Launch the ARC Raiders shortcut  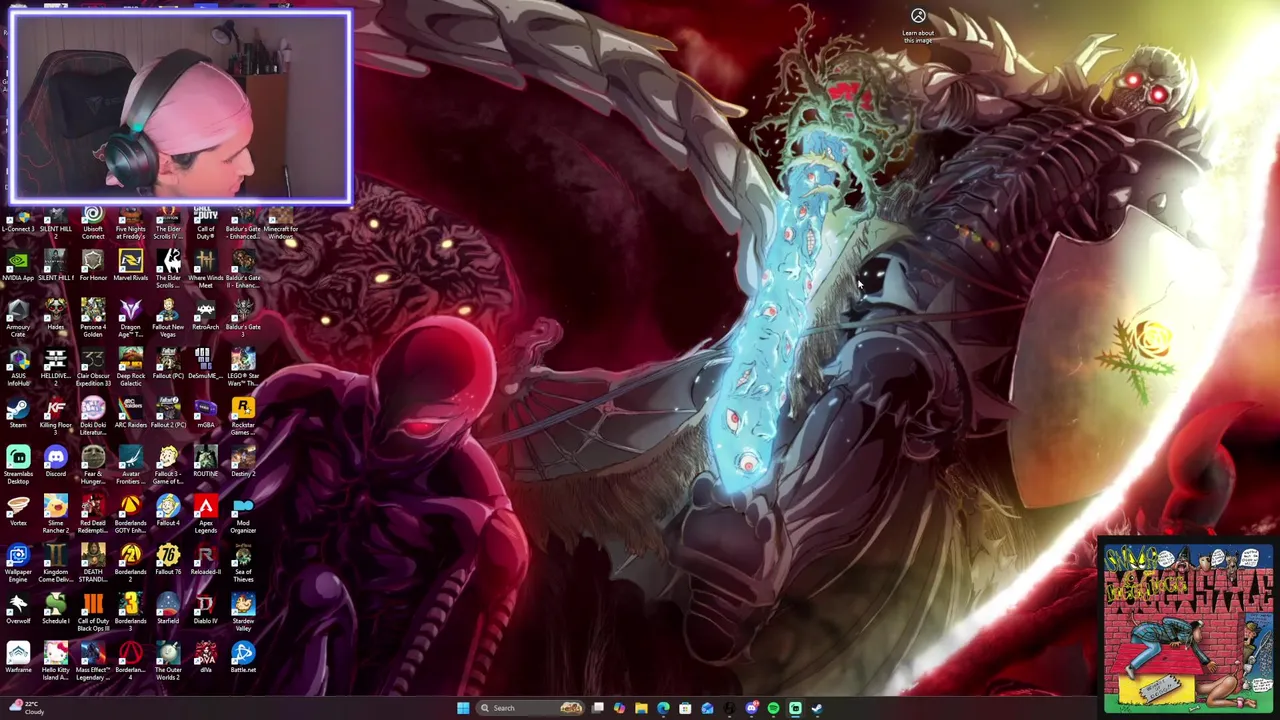coord(130,413)
